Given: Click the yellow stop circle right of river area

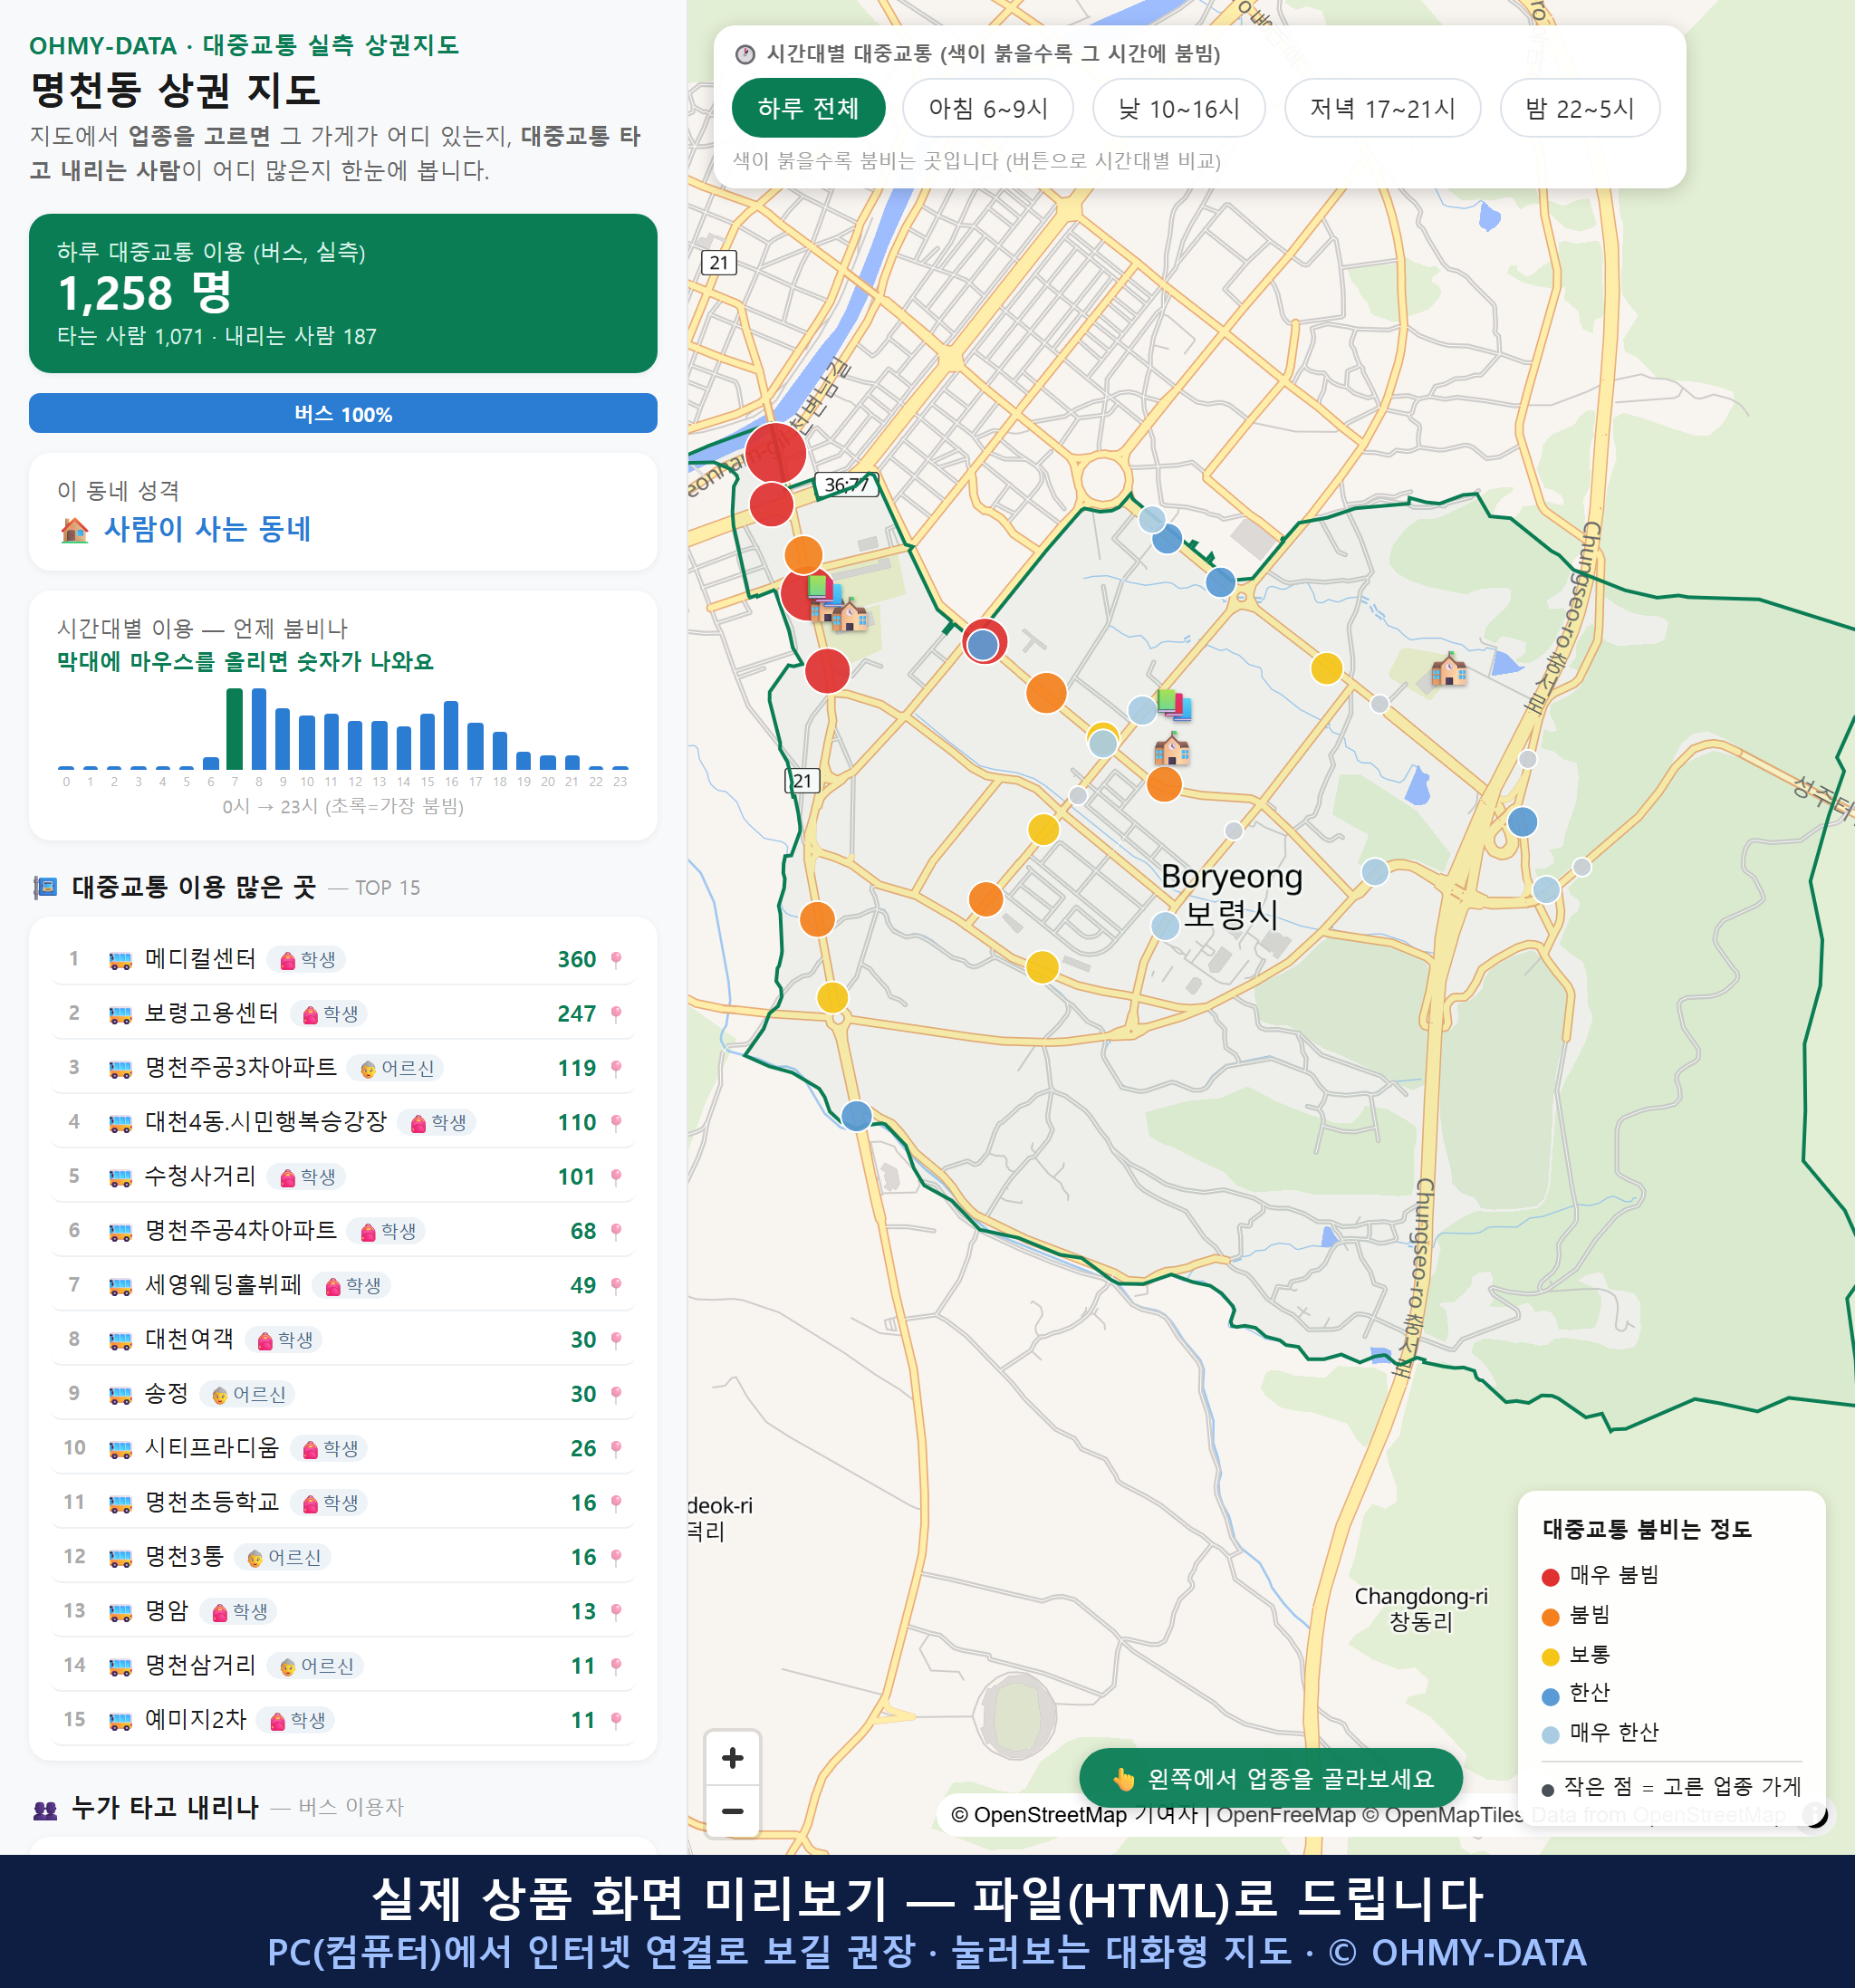Looking at the screenshot, I should point(1326,667).
